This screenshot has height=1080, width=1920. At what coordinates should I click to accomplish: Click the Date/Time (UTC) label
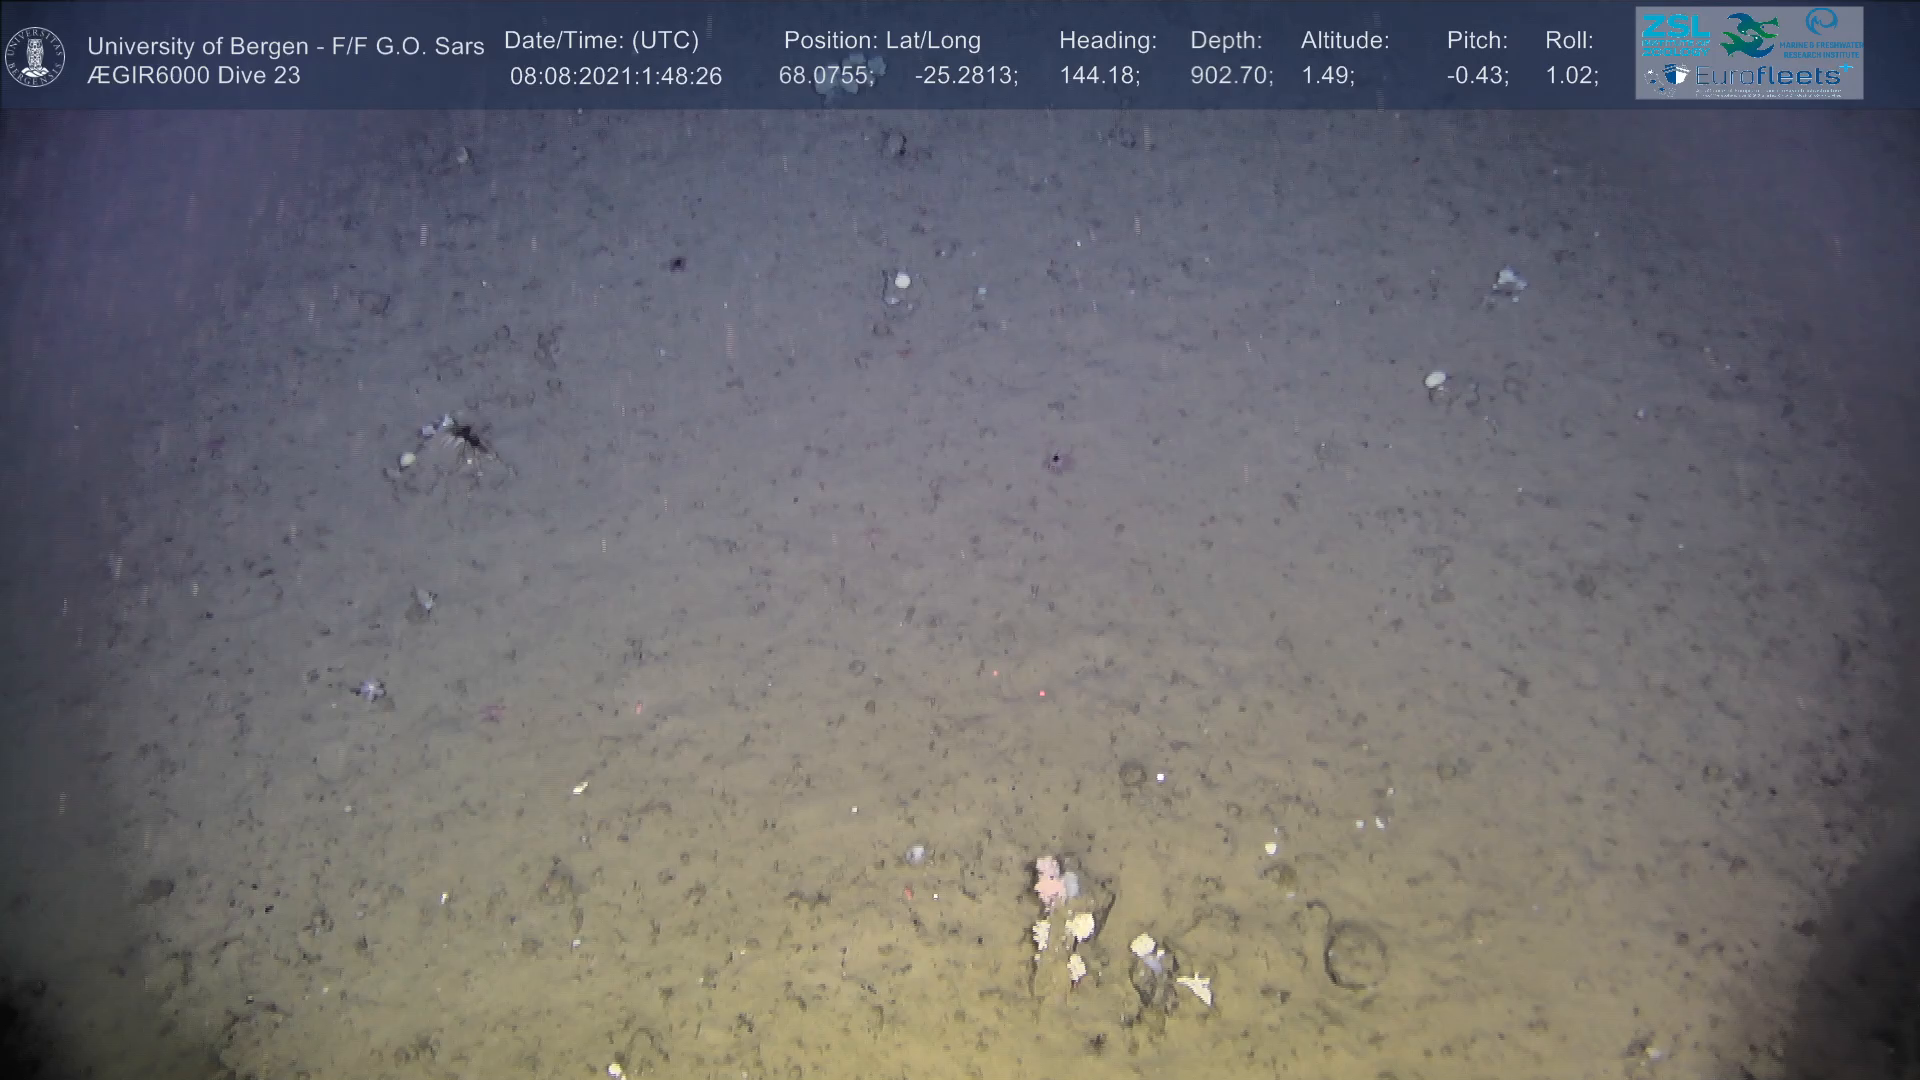pos(601,41)
